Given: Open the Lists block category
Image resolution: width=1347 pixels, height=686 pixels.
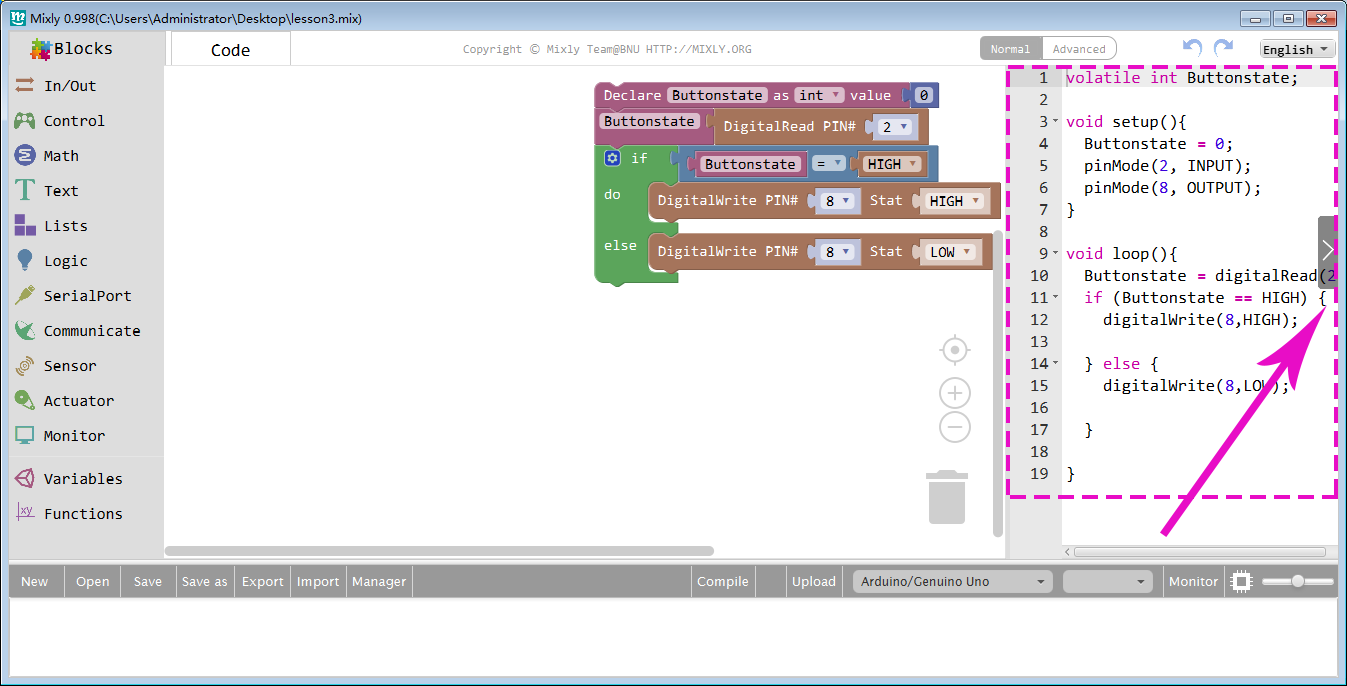Looking at the screenshot, I should click(65, 226).
